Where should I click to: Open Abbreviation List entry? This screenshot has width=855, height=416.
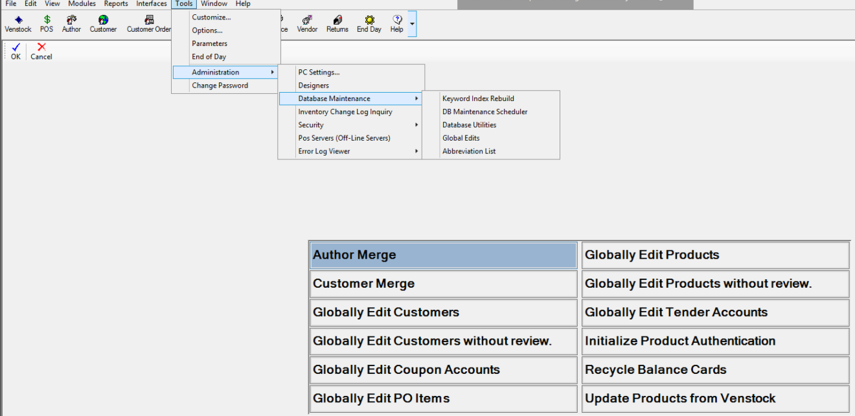[491, 151]
